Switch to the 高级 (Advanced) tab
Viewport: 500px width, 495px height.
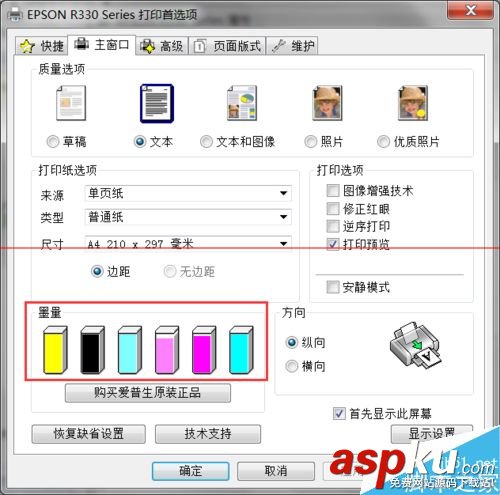point(162,46)
